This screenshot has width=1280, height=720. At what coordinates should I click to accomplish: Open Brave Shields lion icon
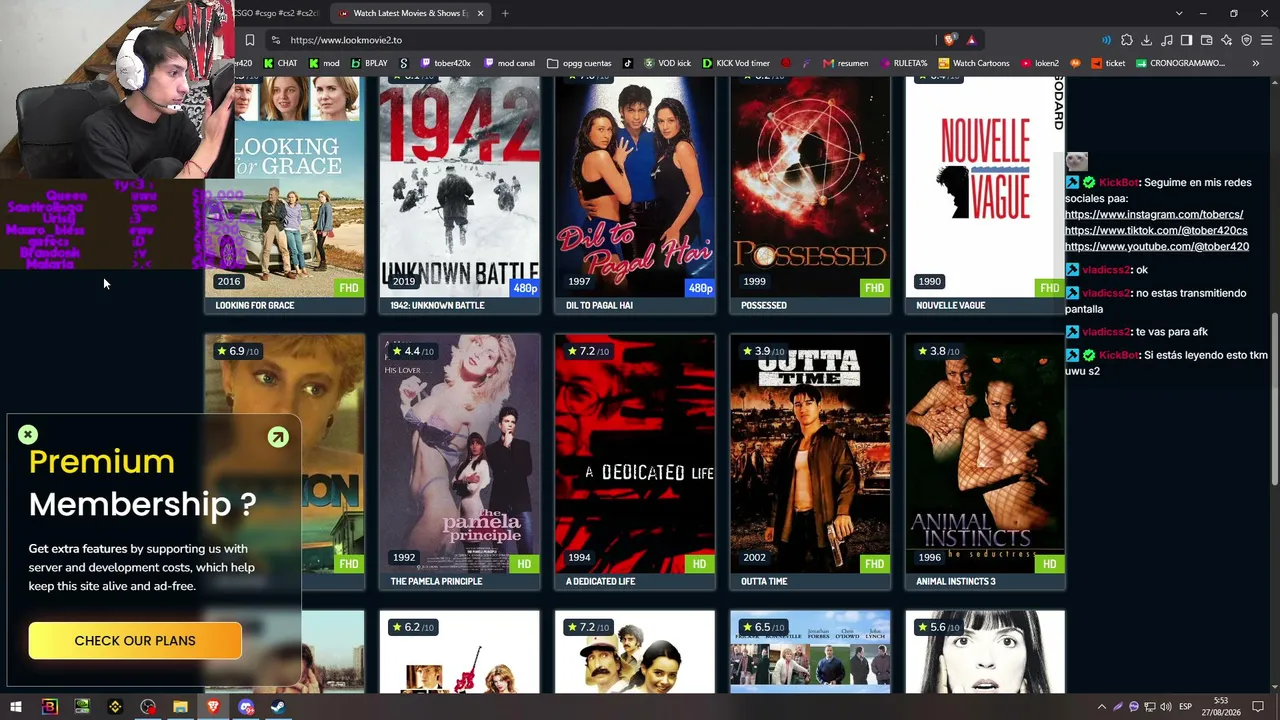pyautogui.click(x=949, y=40)
